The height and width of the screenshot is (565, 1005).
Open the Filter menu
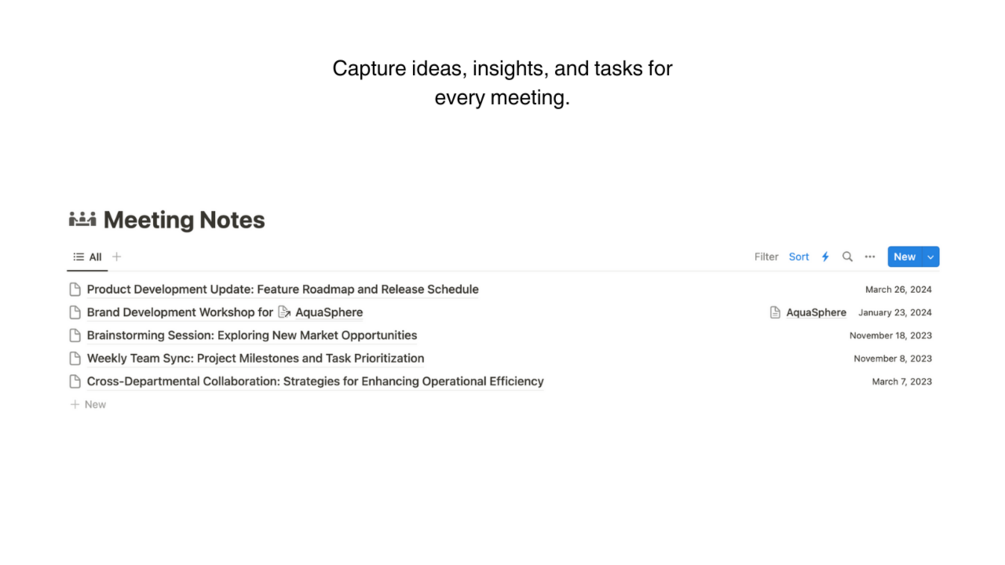pos(766,257)
